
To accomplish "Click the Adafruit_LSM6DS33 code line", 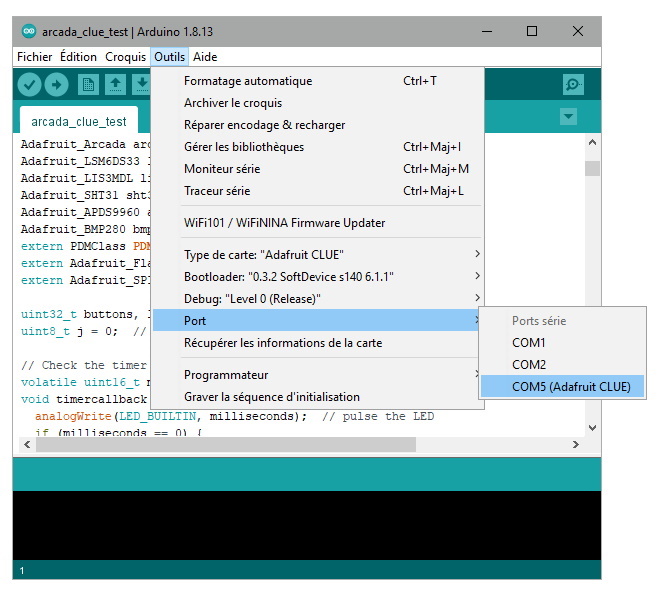I will tap(86, 161).
